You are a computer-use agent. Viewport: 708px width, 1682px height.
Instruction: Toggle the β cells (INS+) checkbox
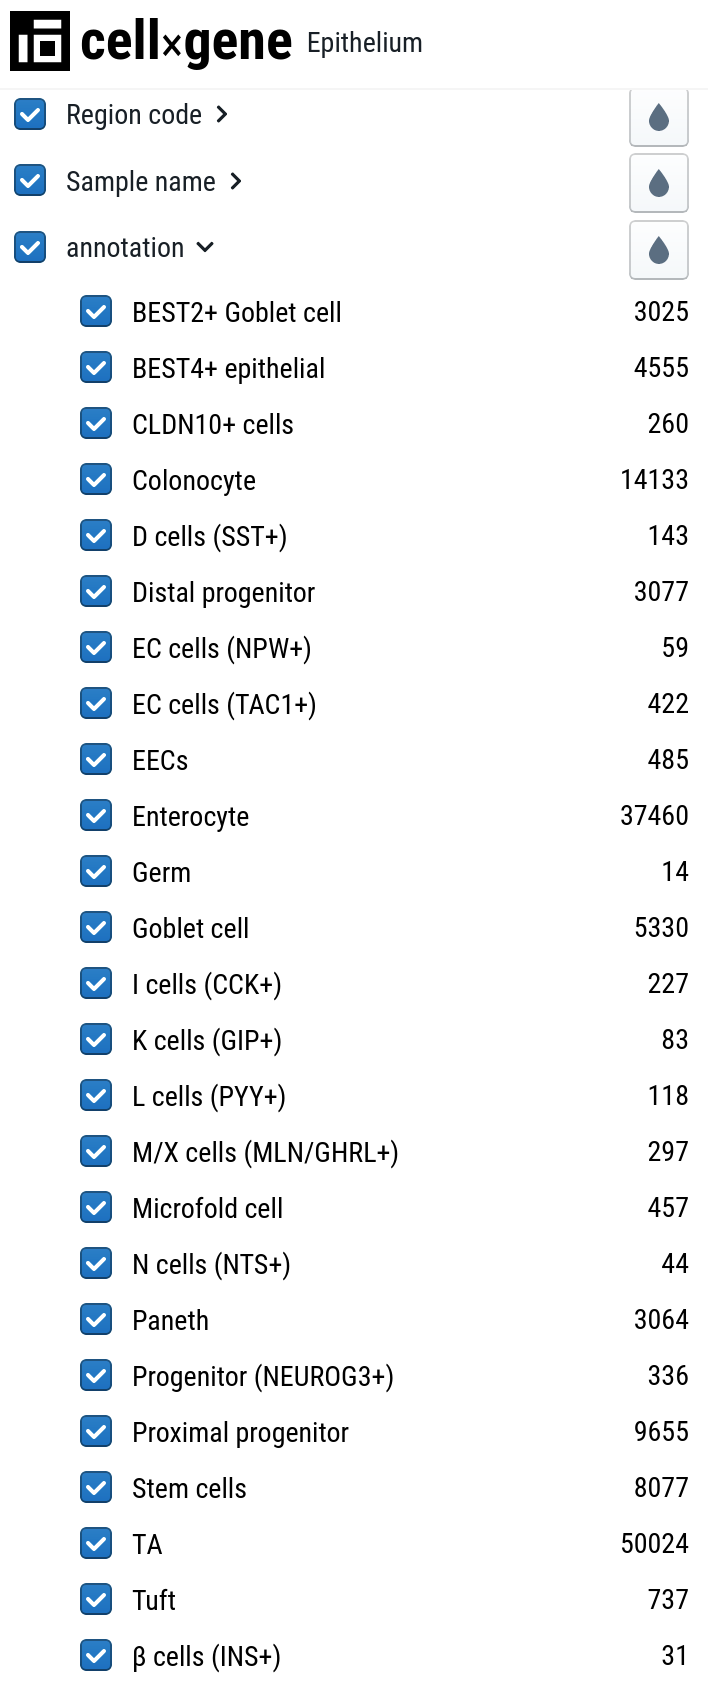tap(96, 1655)
